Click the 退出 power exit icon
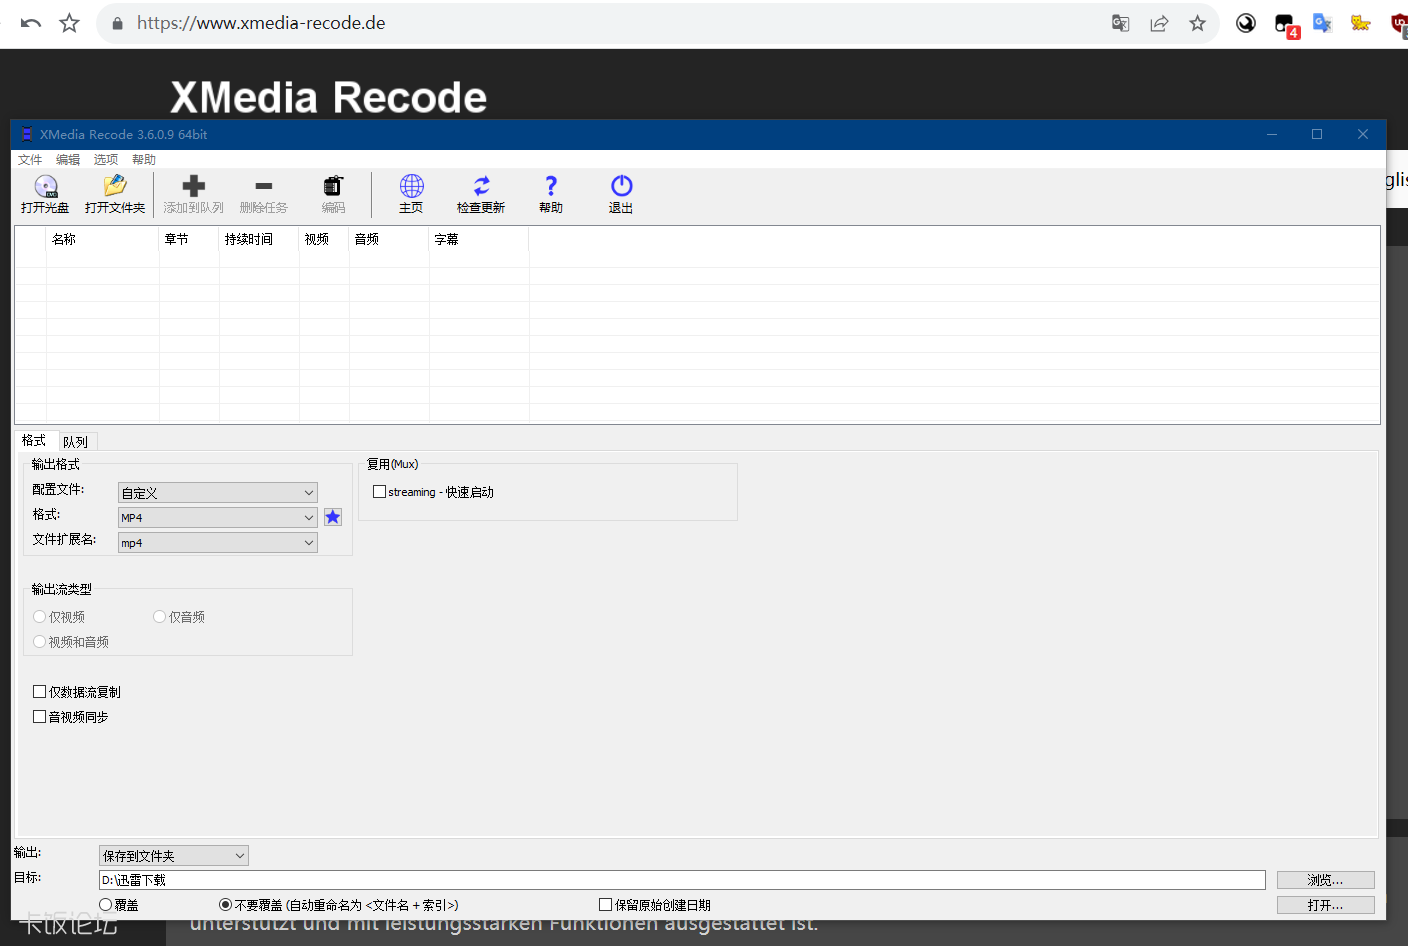 coord(621,186)
